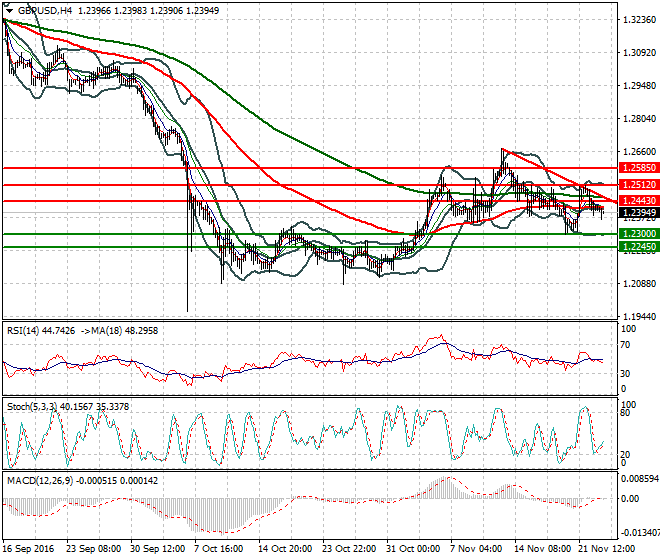Screen dimensions: 660x560
Task: Click the 23 Oct 22:00 time label
Action: (x=349, y=549)
